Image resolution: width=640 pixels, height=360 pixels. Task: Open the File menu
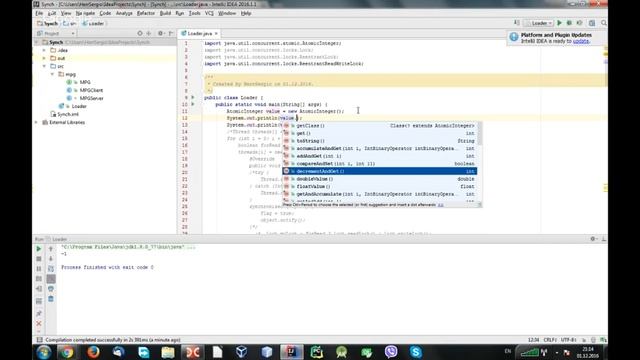click(39, 13)
